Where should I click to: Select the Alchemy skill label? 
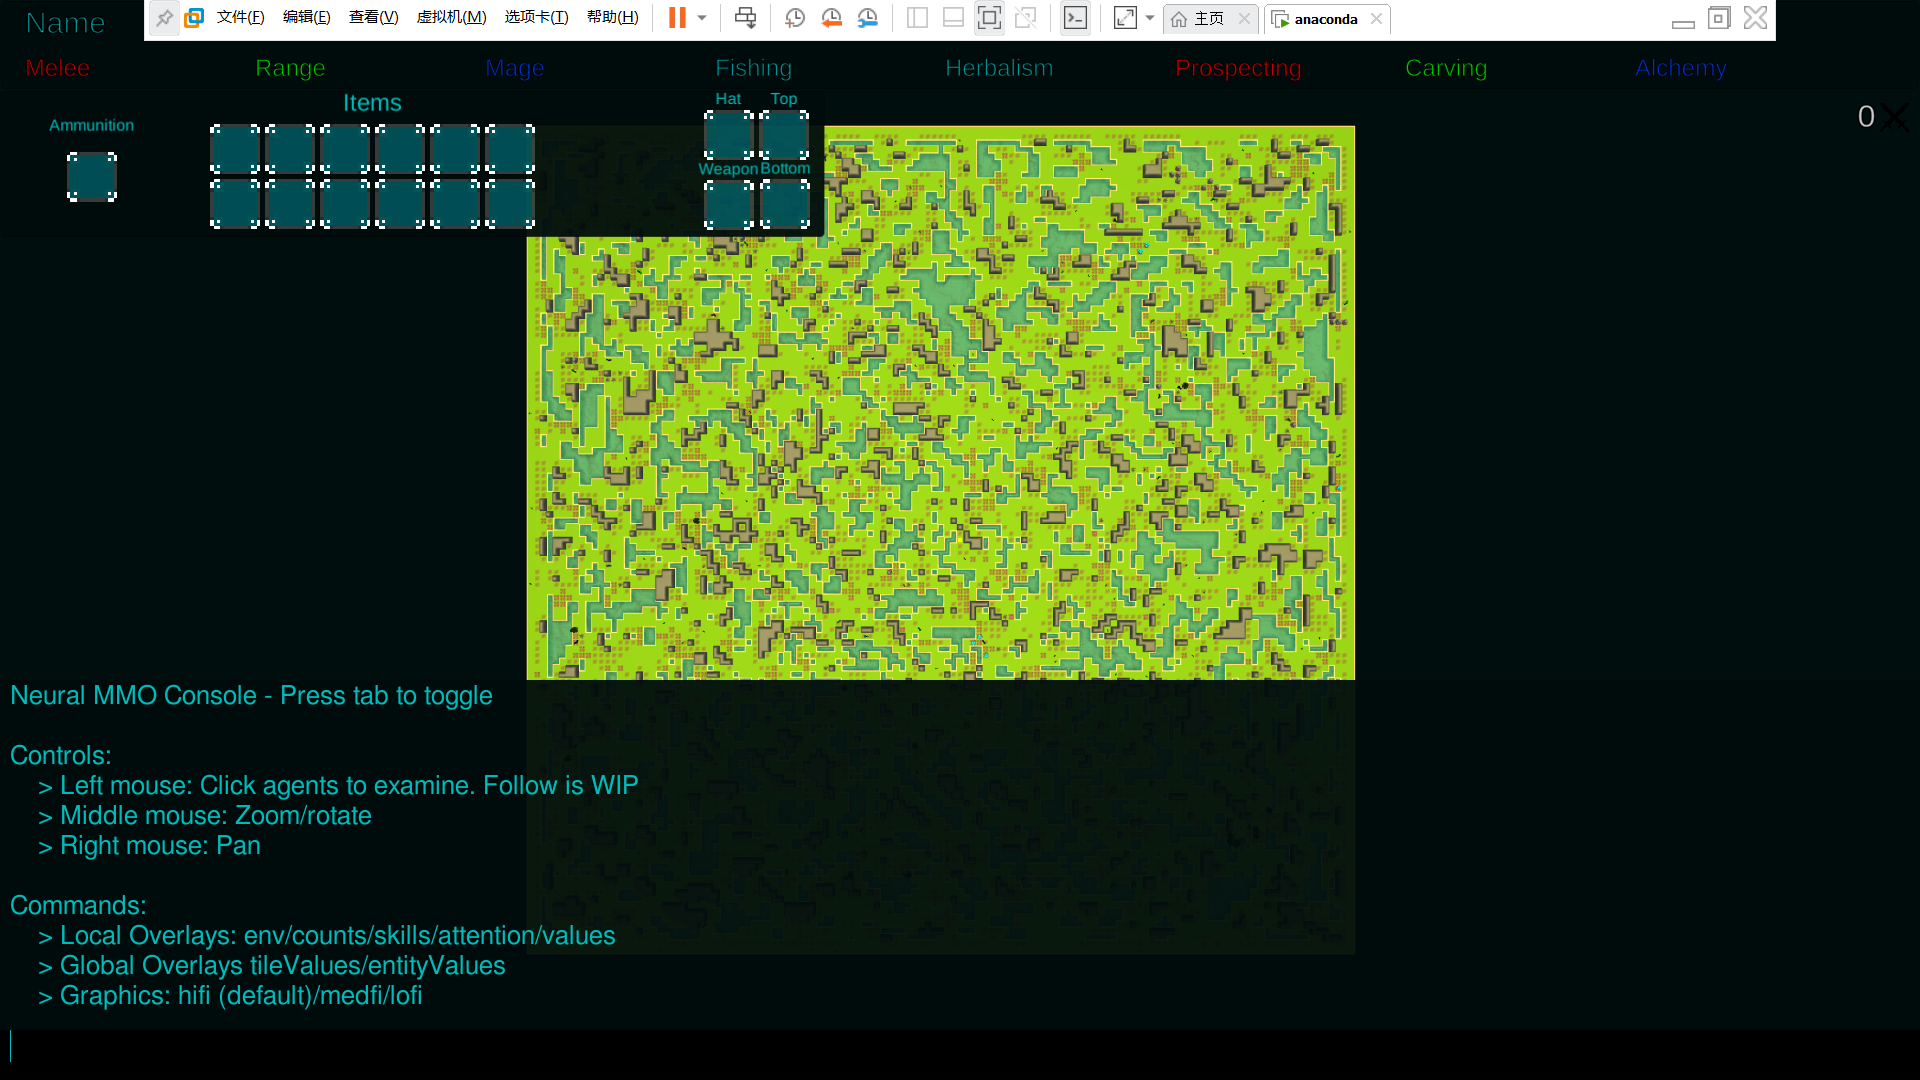tap(1681, 68)
